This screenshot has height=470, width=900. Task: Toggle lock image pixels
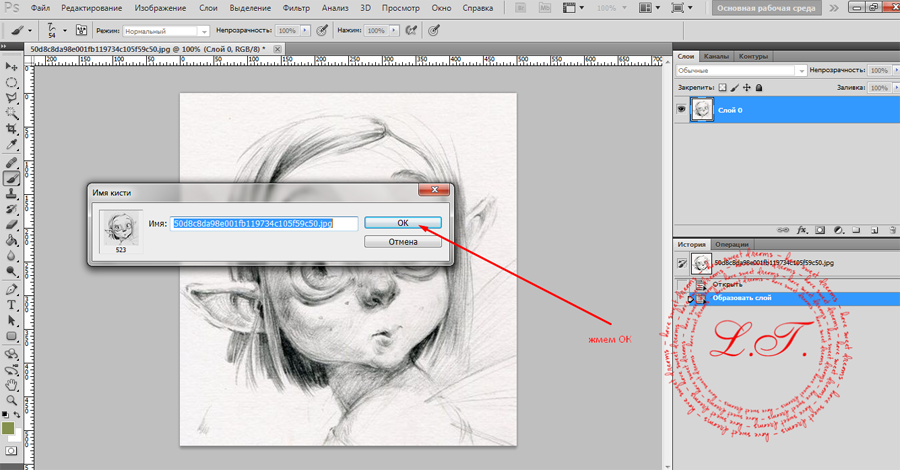[735, 88]
